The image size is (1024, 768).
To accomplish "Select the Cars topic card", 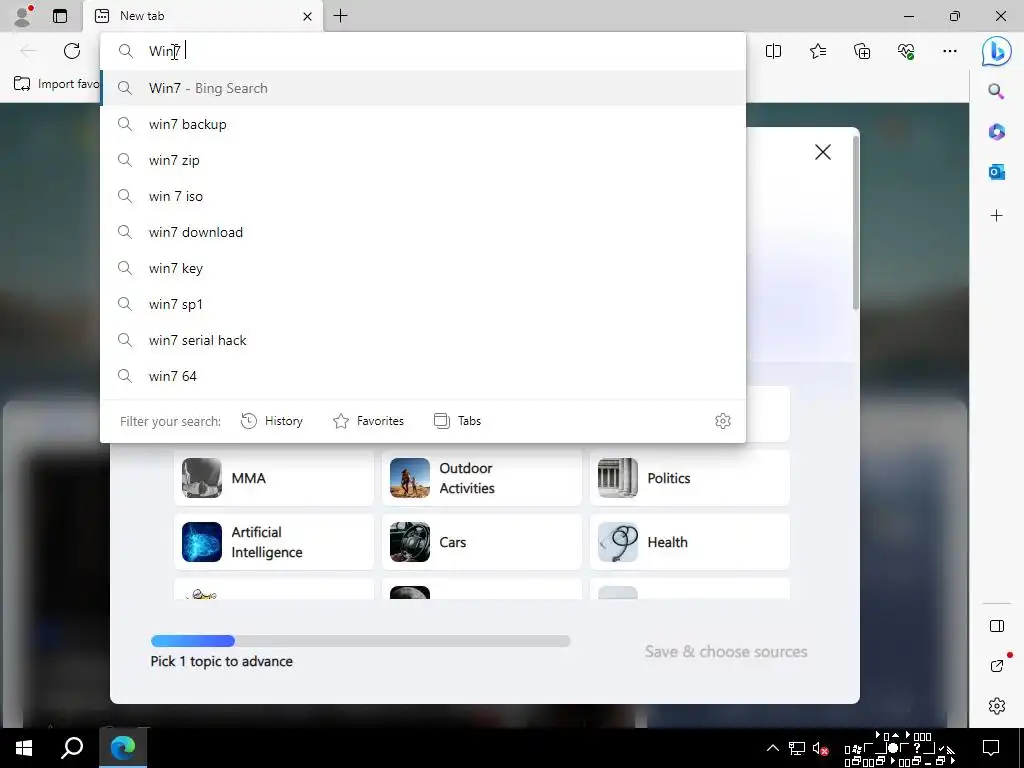I will tap(482, 542).
